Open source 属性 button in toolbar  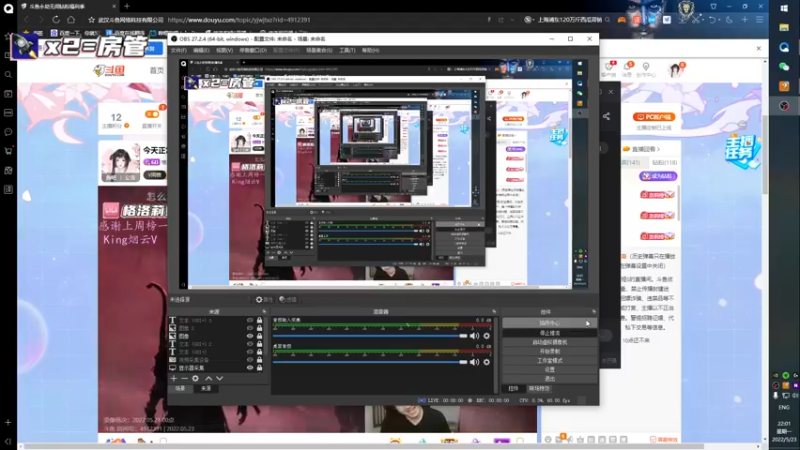point(264,299)
